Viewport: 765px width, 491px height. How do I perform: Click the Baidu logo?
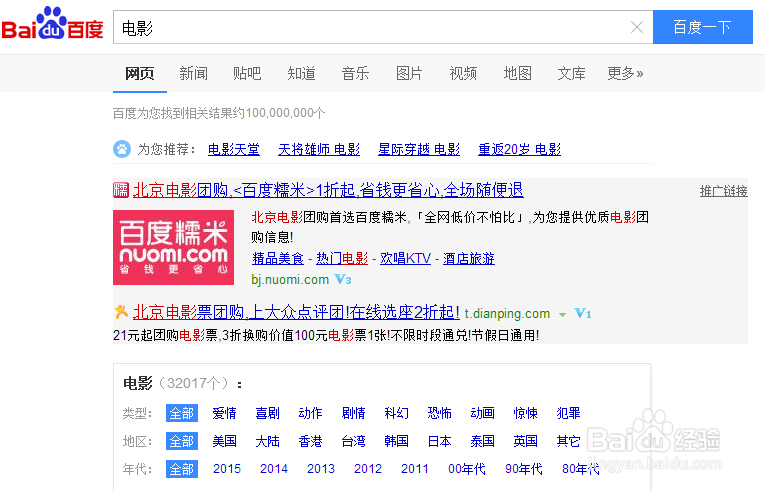pyautogui.click(x=52, y=23)
